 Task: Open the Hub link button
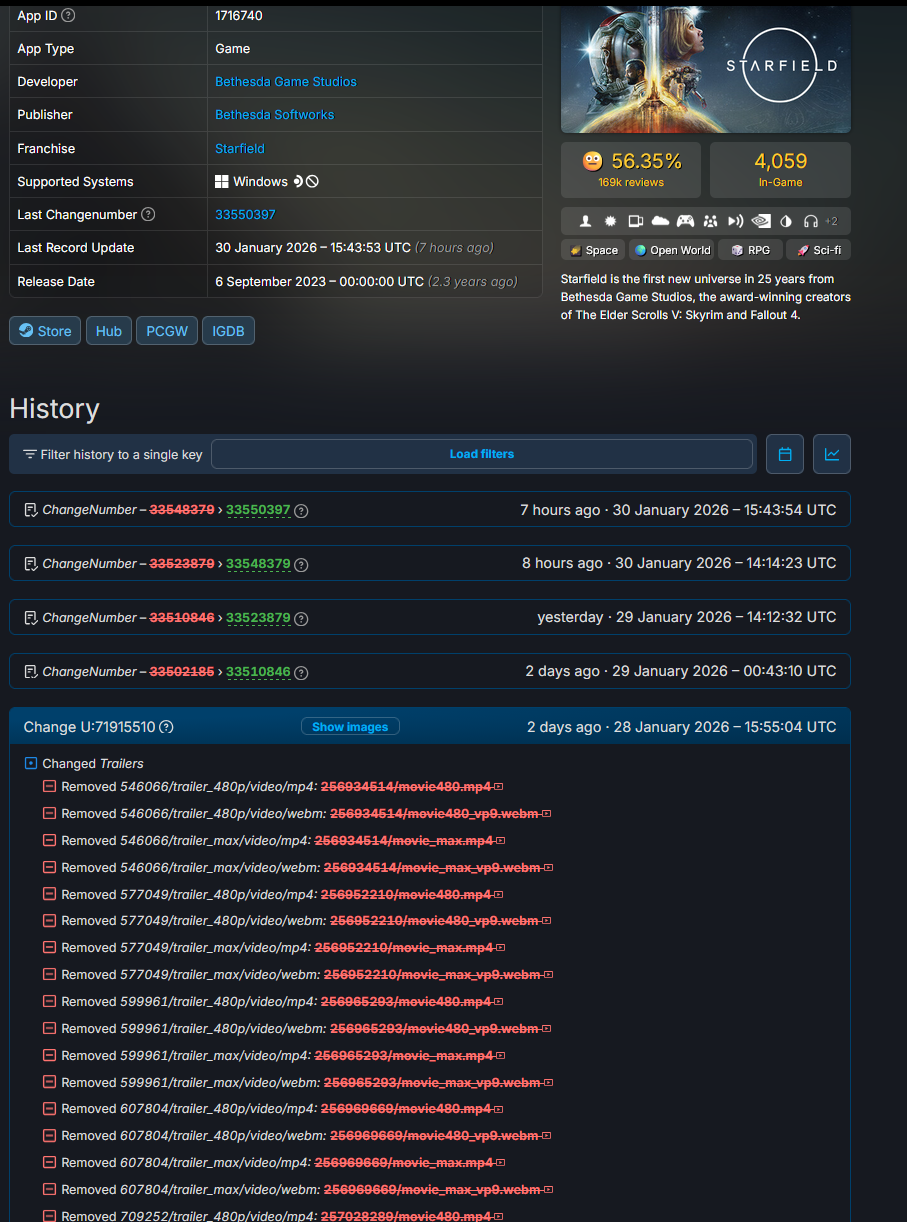[109, 331]
